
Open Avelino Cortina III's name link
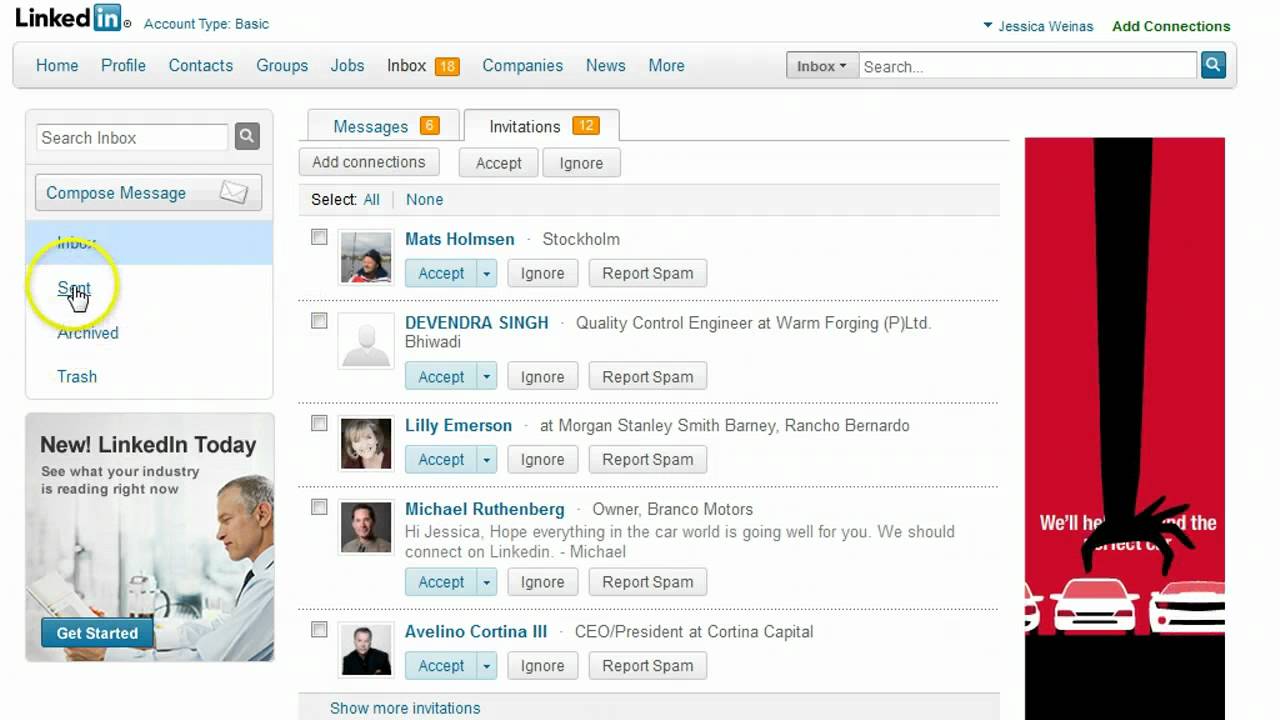pos(476,631)
